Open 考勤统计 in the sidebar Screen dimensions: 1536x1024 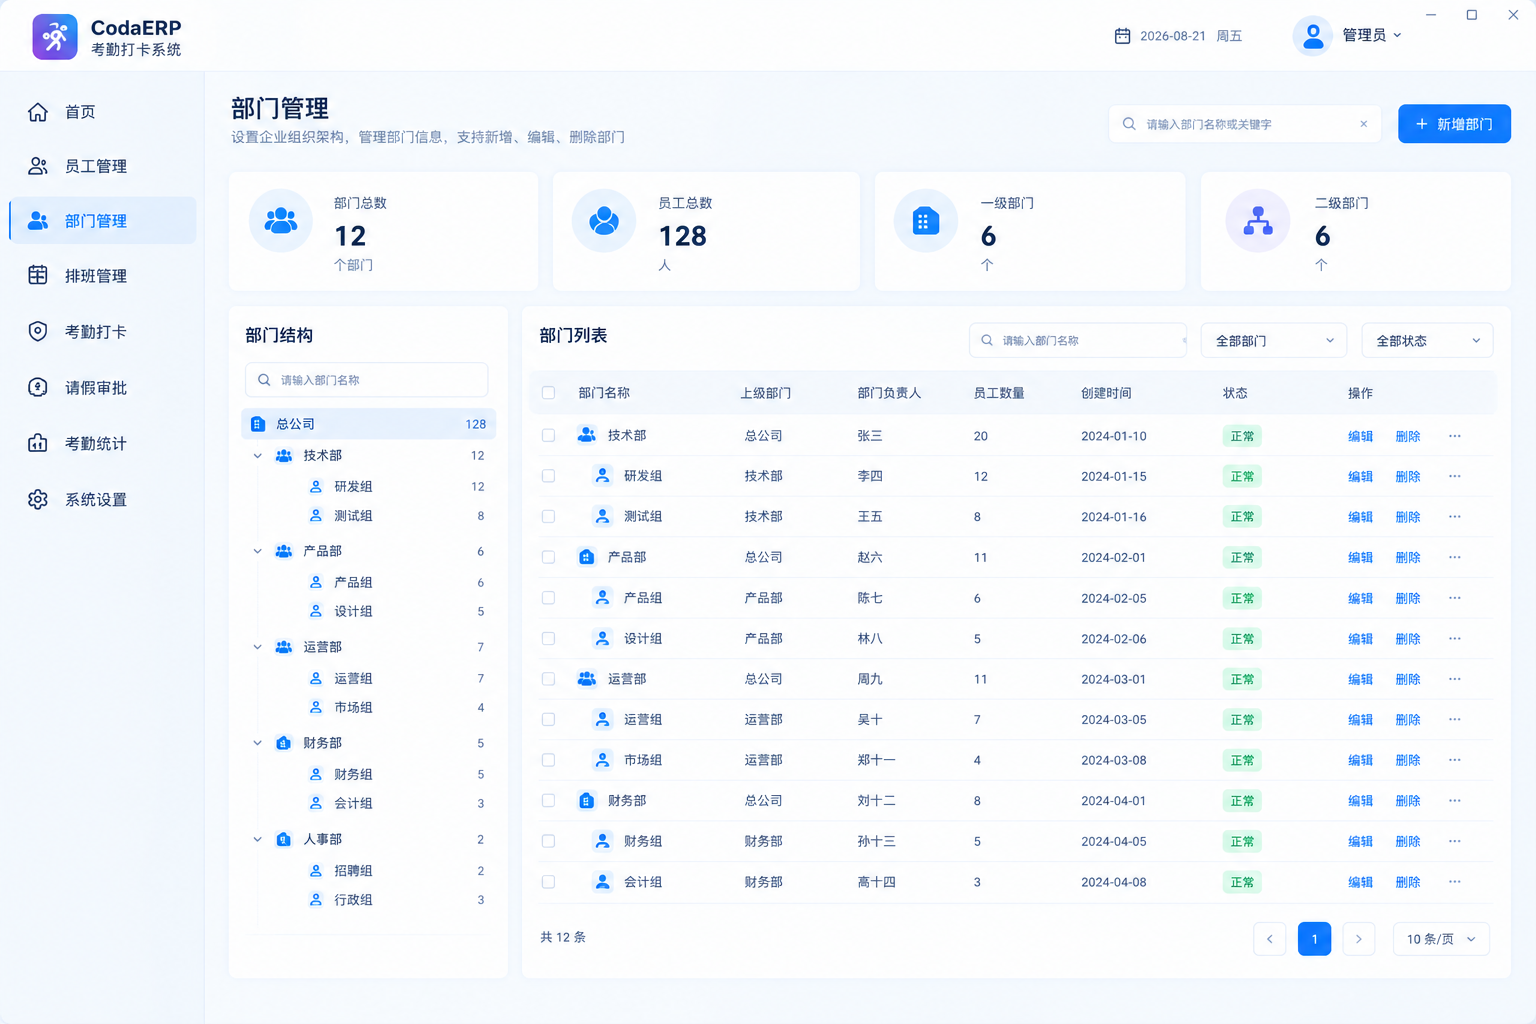(x=103, y=444)
